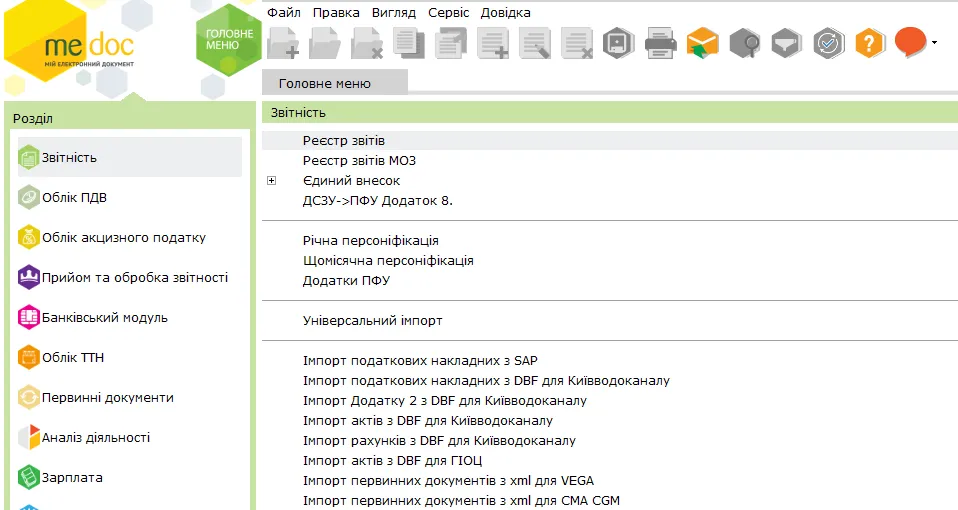Switch to the Головне меню tab
The width and height of the screenshot is (958, 510).
[x=335, y=83]
